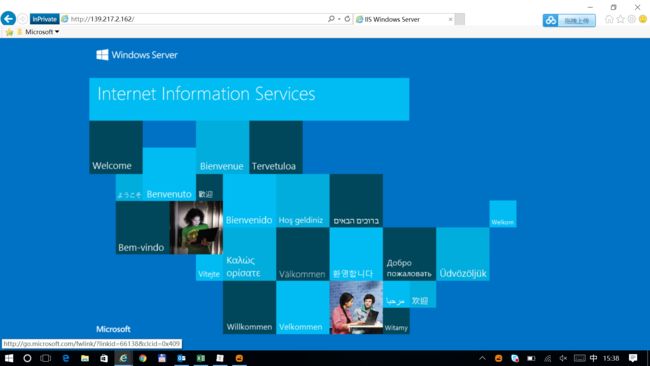The height and width of the screenshot is (366, 650).
Task: Click the Windows Server logo
Action: pos(137,55)
